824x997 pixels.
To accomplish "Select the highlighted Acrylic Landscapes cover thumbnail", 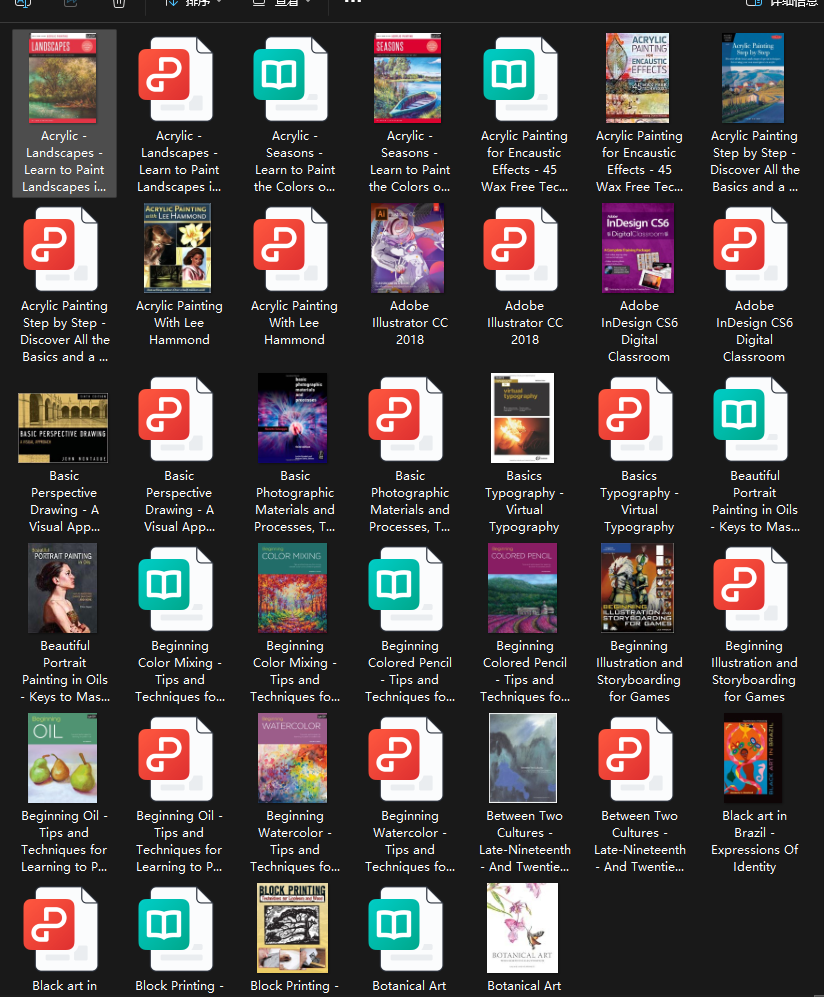I will [63, 78].
